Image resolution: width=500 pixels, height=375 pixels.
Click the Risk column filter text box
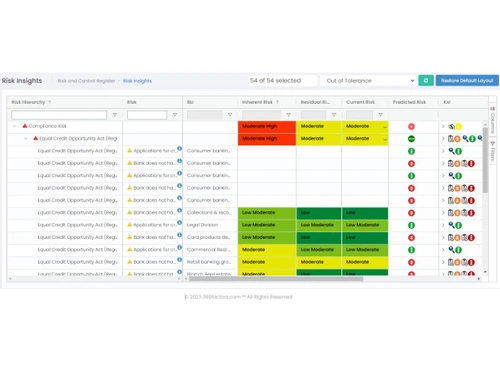[147, 115]
